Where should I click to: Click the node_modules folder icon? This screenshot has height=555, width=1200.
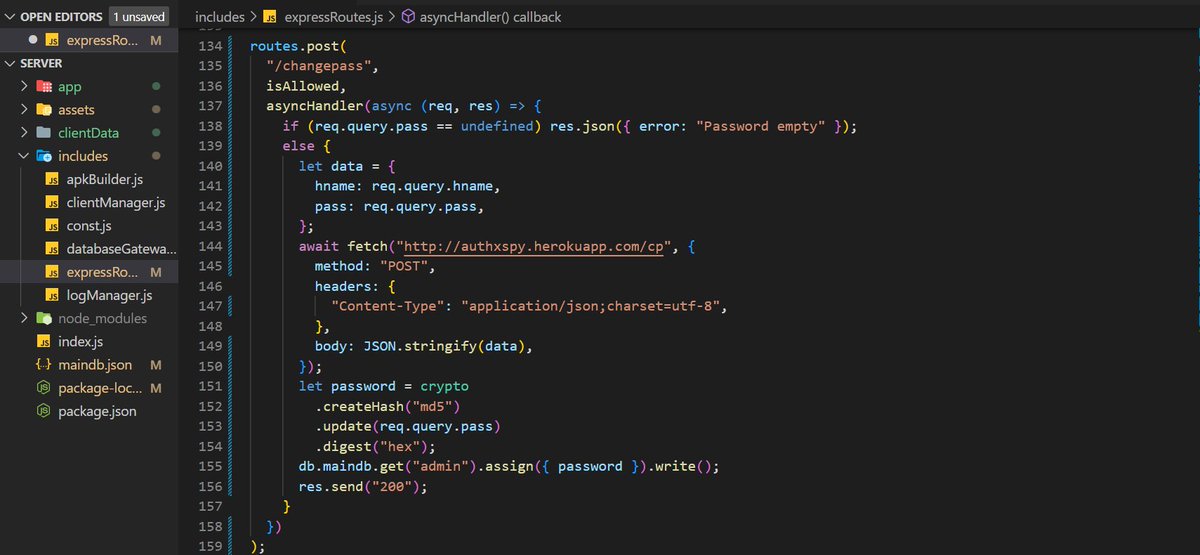pos(44,318)
